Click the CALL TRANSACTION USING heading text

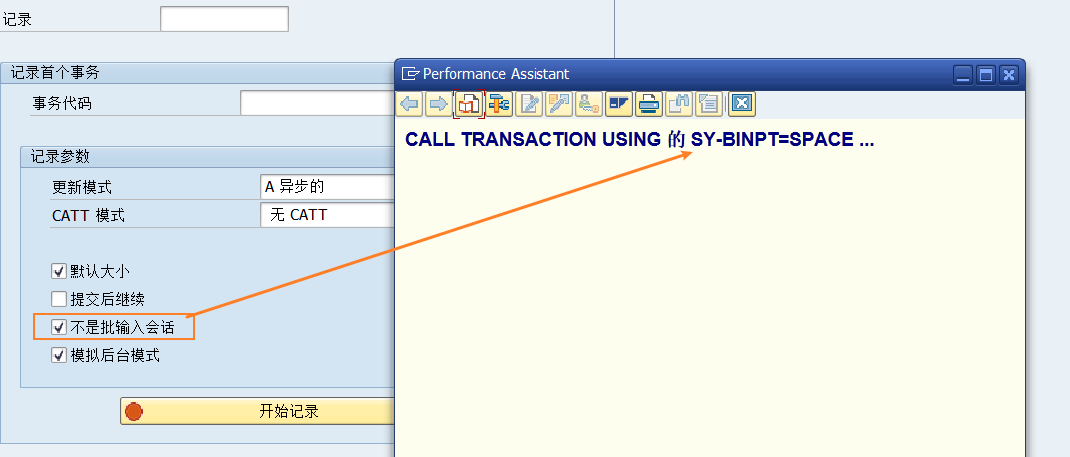639,140
